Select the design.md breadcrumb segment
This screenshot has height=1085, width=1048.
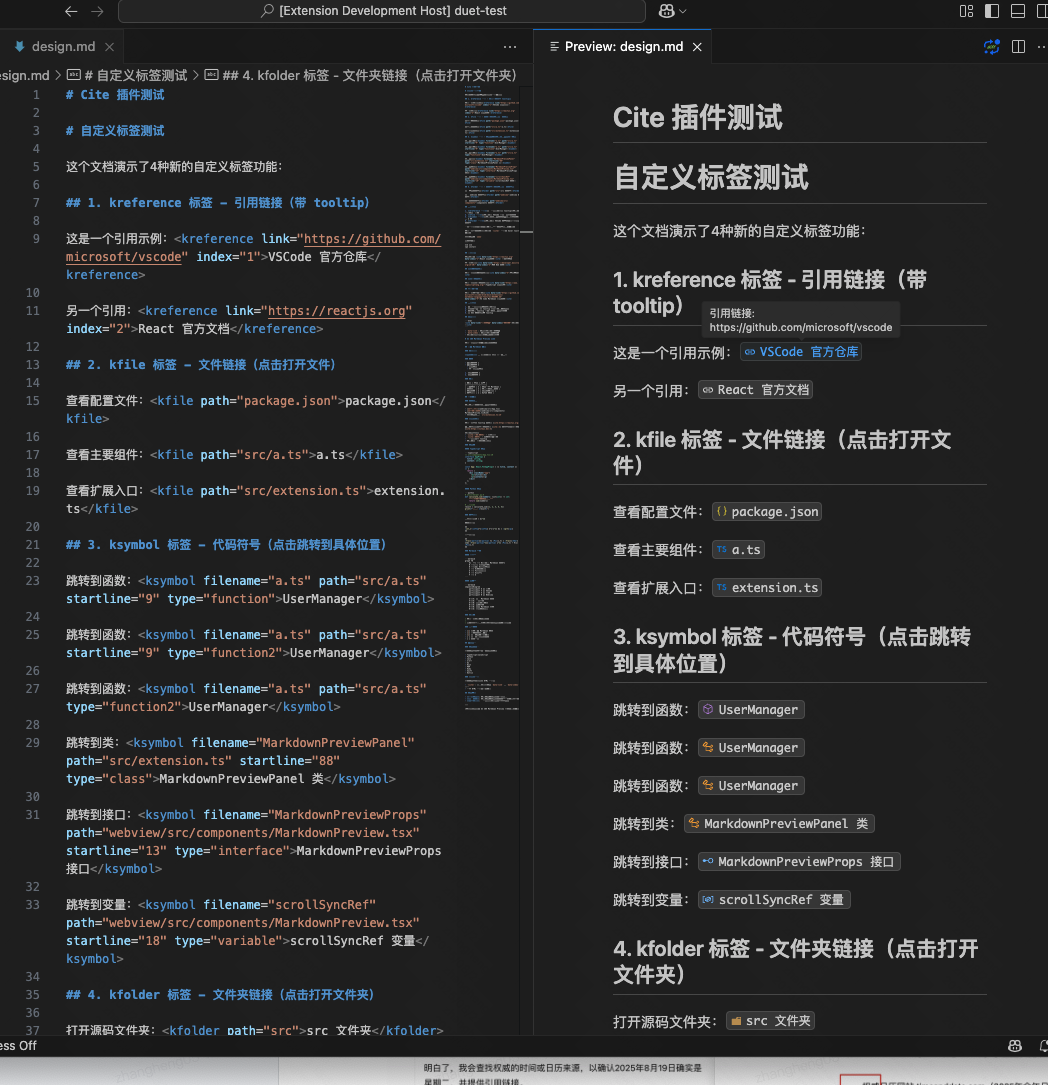(24, 75)
